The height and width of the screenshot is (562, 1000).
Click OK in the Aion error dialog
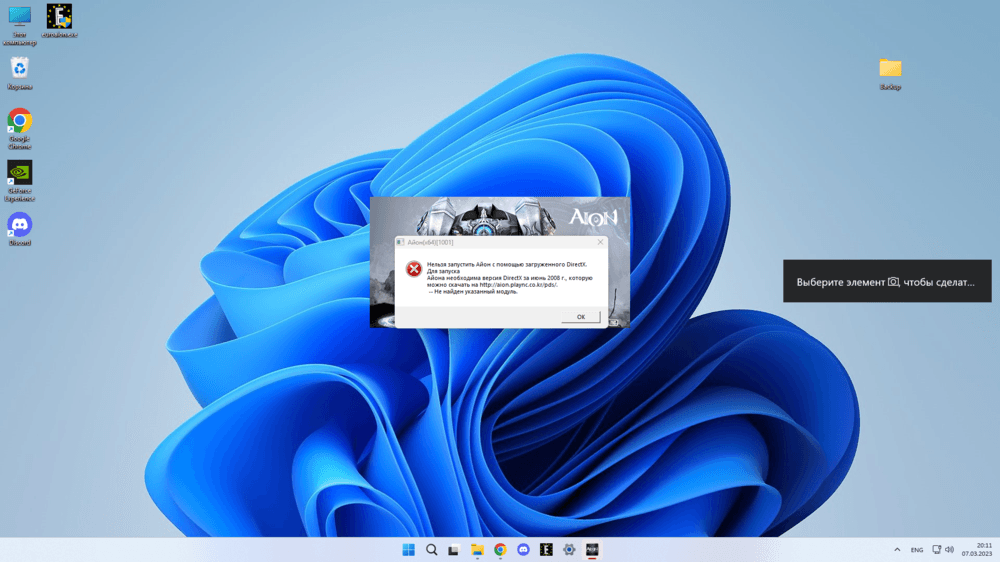click(x=580, y=317)
